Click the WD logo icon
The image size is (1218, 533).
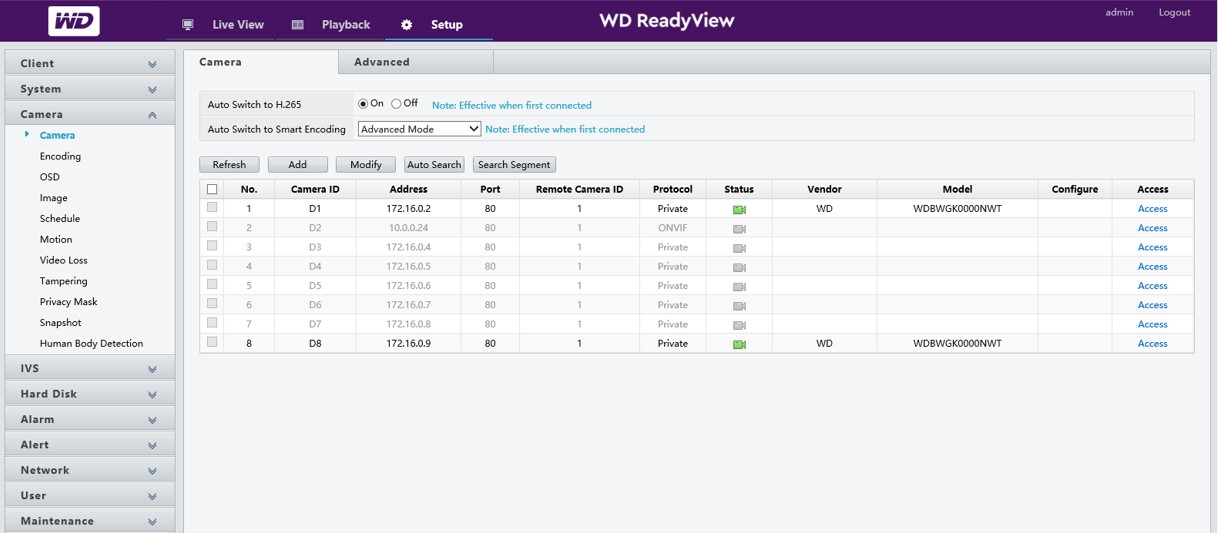tap(74, 21)
